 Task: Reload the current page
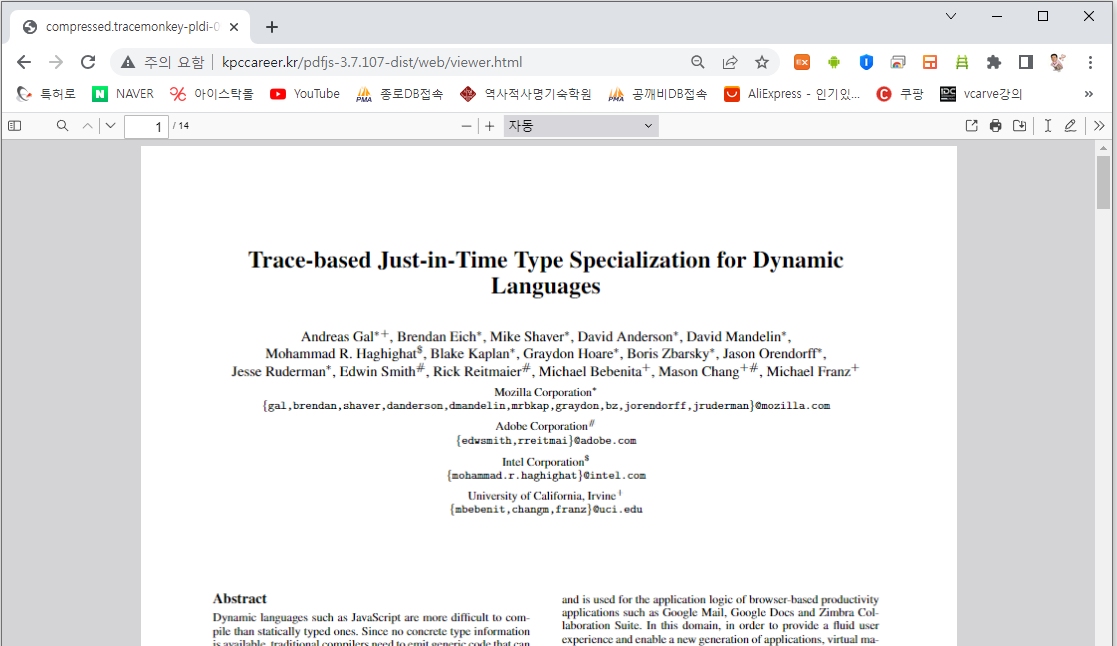(88, 62)
